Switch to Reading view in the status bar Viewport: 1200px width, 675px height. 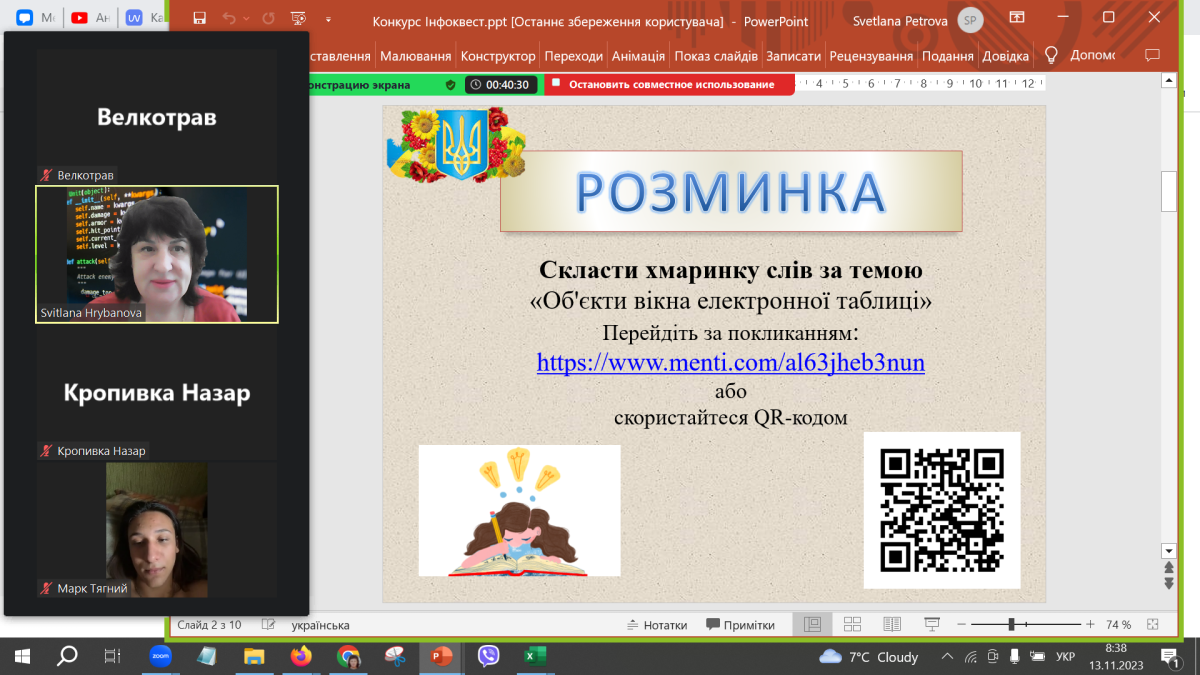point(892,625)
